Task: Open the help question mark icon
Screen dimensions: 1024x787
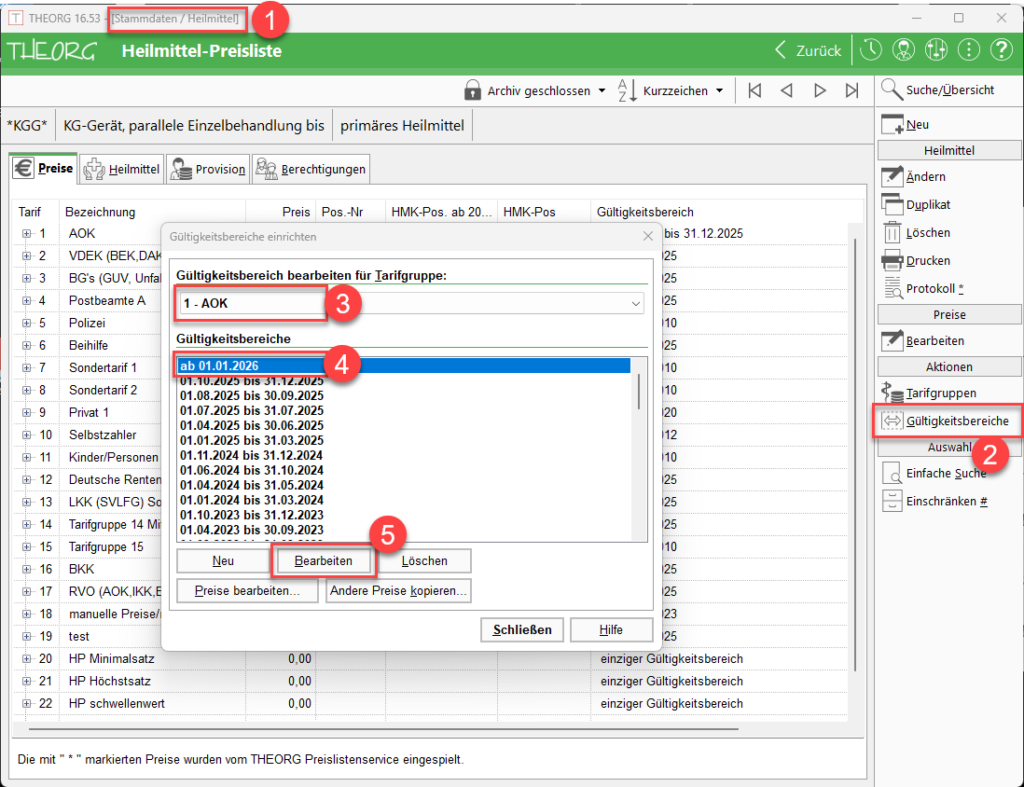Action: click(x=1001, y=50)
